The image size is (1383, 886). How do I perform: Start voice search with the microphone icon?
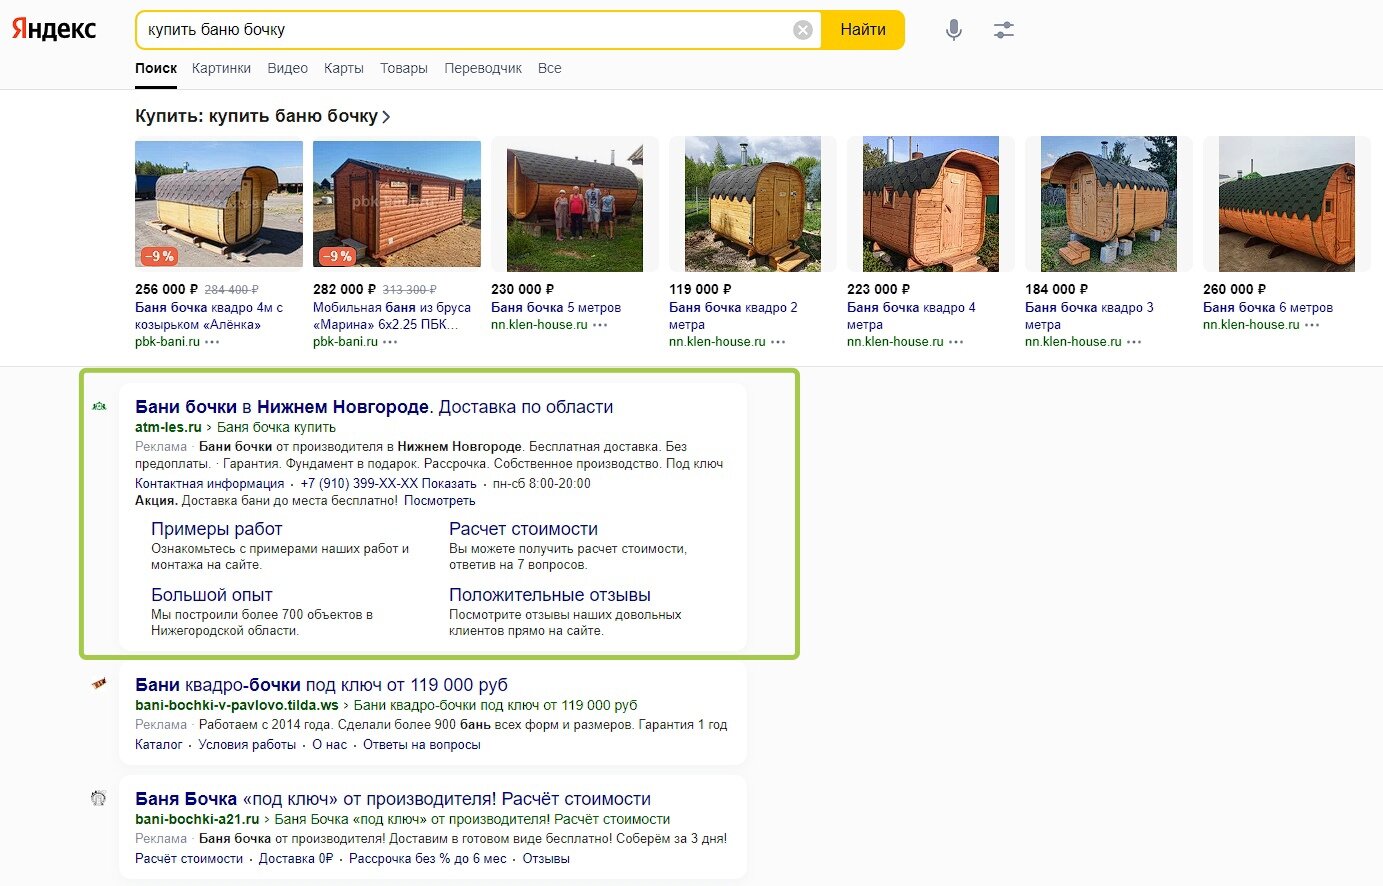coord(954,30)
